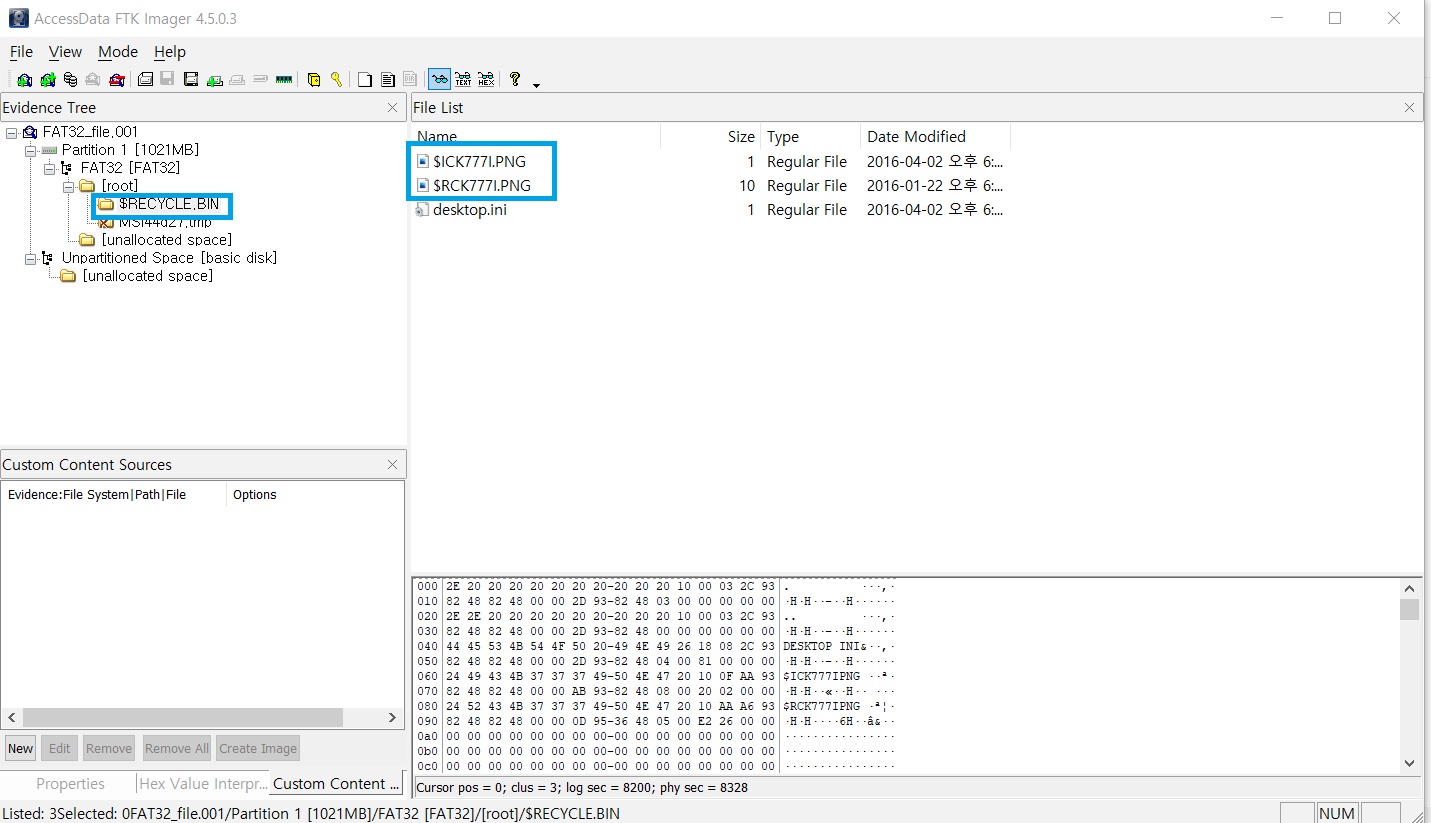
Task: Click the Remove Evidence Item icon
Action: [x=93, y=80]
